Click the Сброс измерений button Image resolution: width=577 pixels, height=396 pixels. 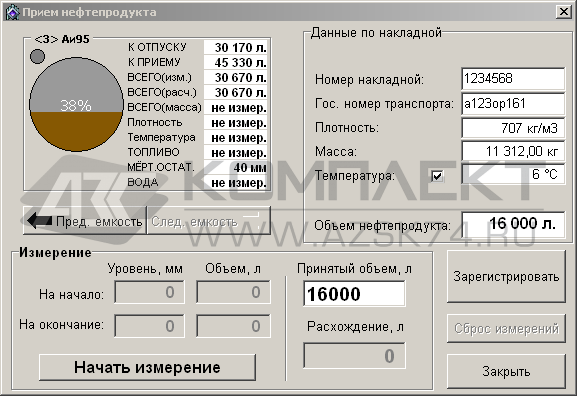pos(506,328)
